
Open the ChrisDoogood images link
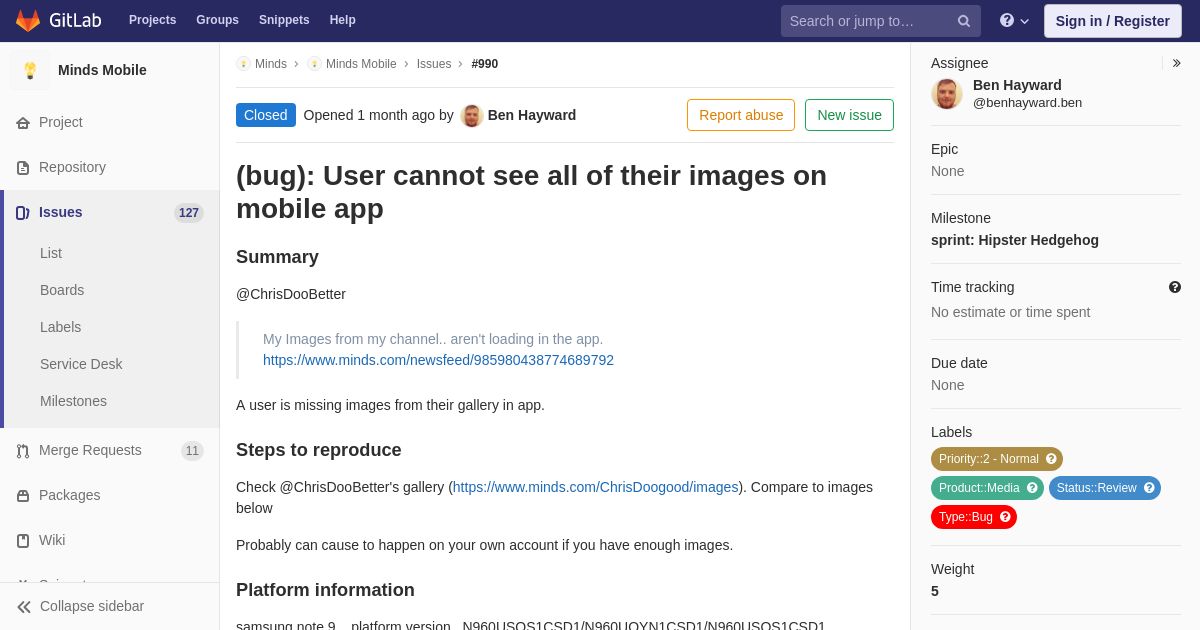click(x=596, y=487)
